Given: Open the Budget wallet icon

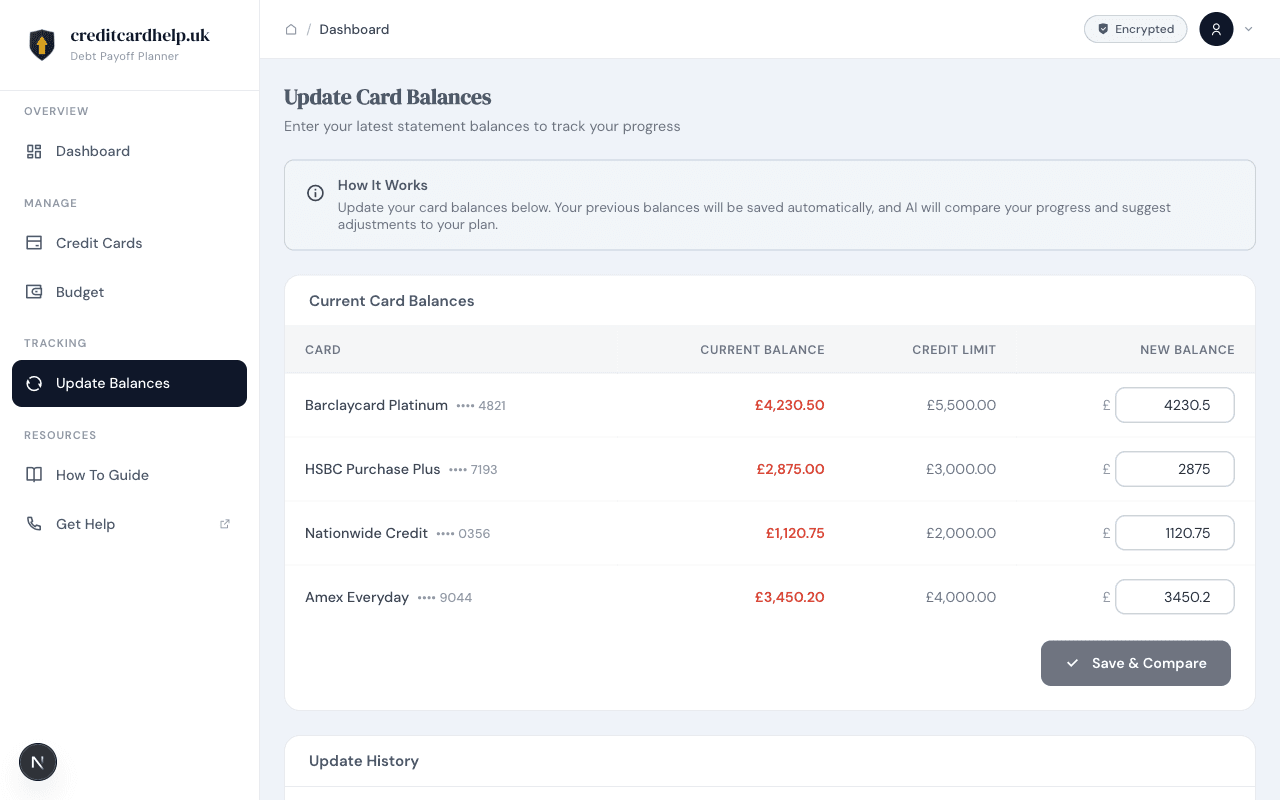Looking at the screenshot, I should click(34, 292).
